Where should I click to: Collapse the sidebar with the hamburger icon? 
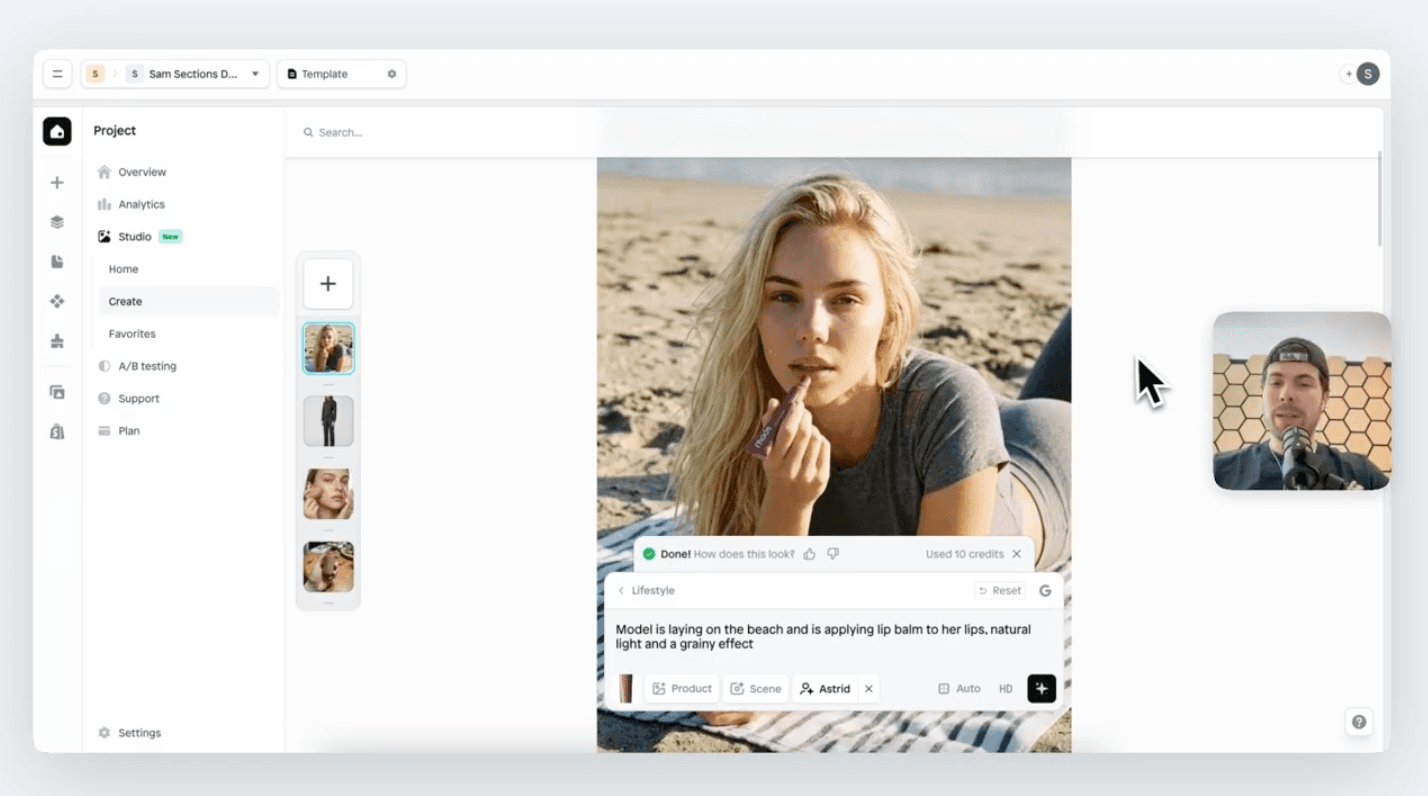point(57,73)
